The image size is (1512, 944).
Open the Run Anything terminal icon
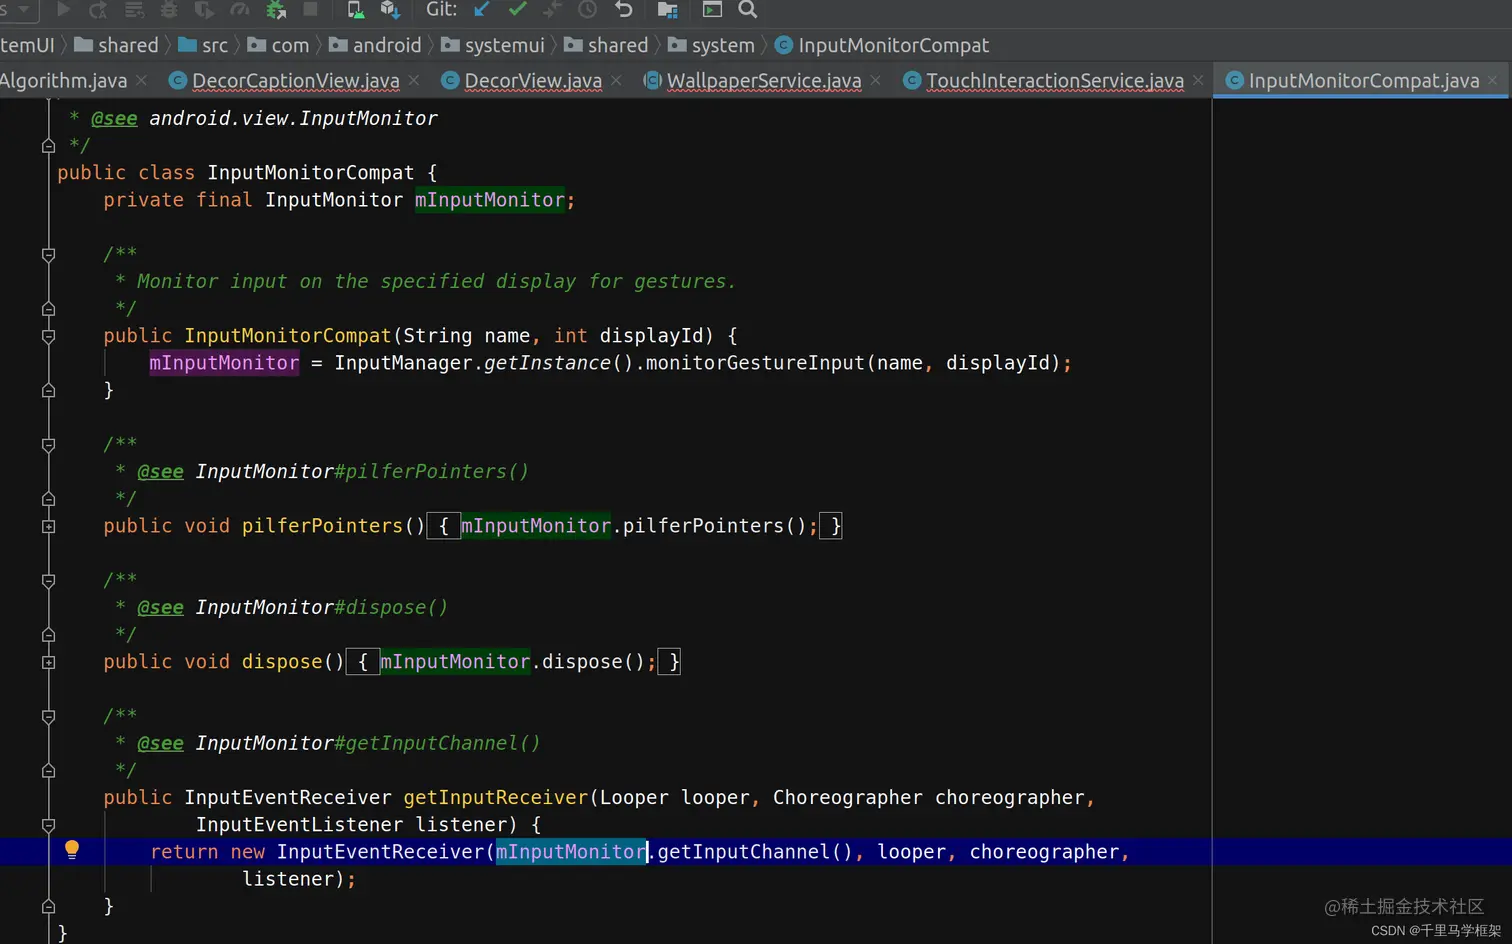712,10
